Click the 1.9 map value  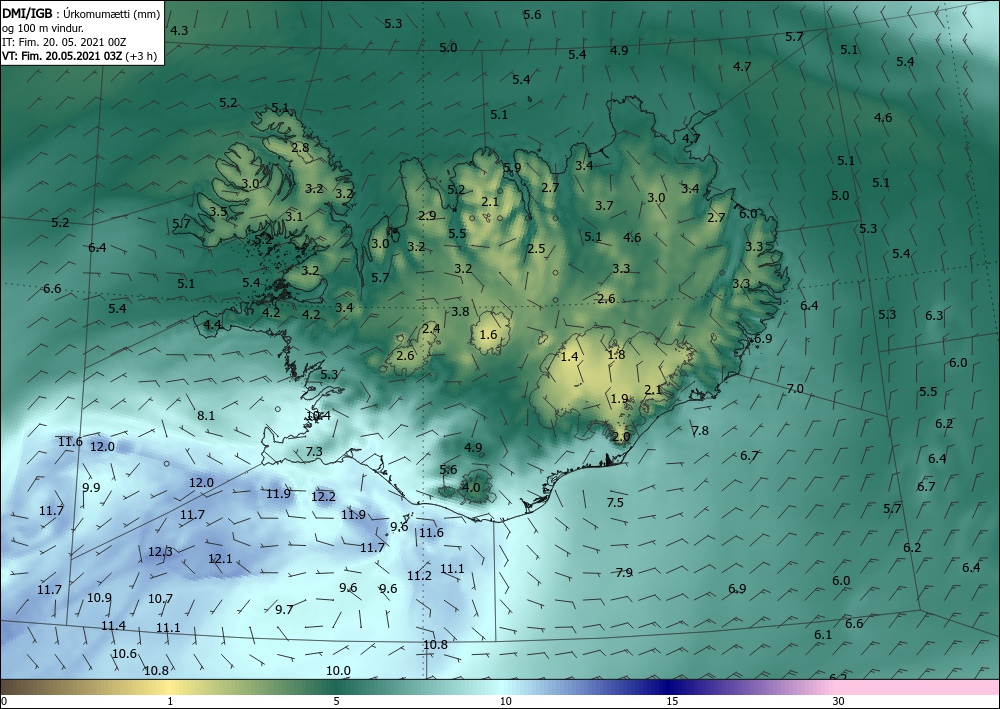point(619,399)
